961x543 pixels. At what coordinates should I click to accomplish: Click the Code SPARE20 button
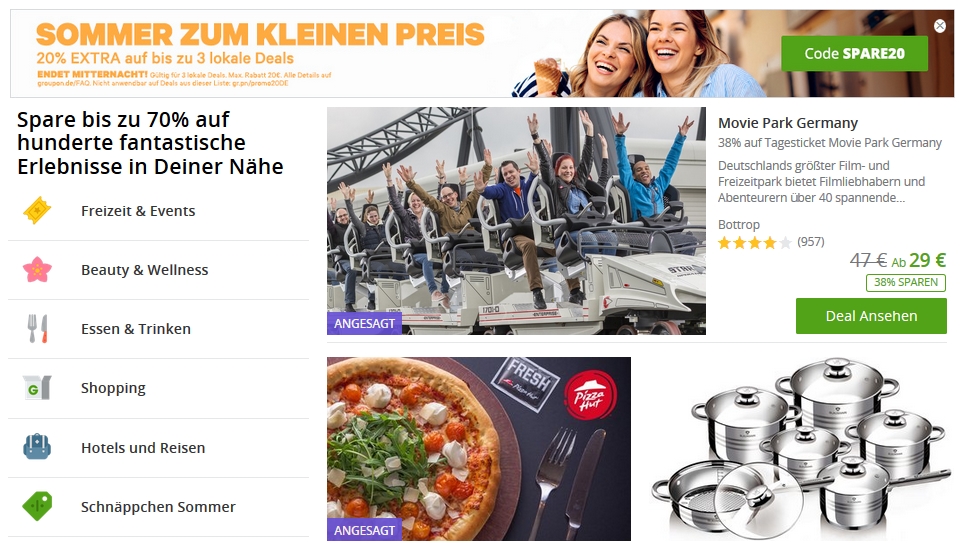pyautogui.click(x=854, y=53)
